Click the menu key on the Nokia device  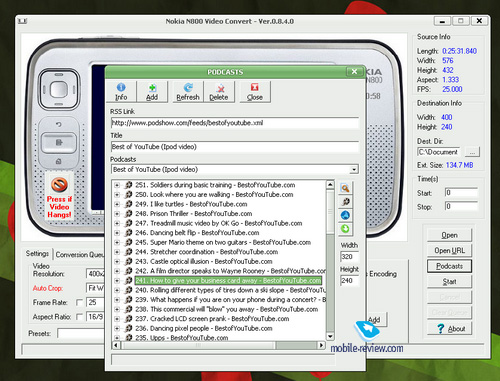coord(59,143)
